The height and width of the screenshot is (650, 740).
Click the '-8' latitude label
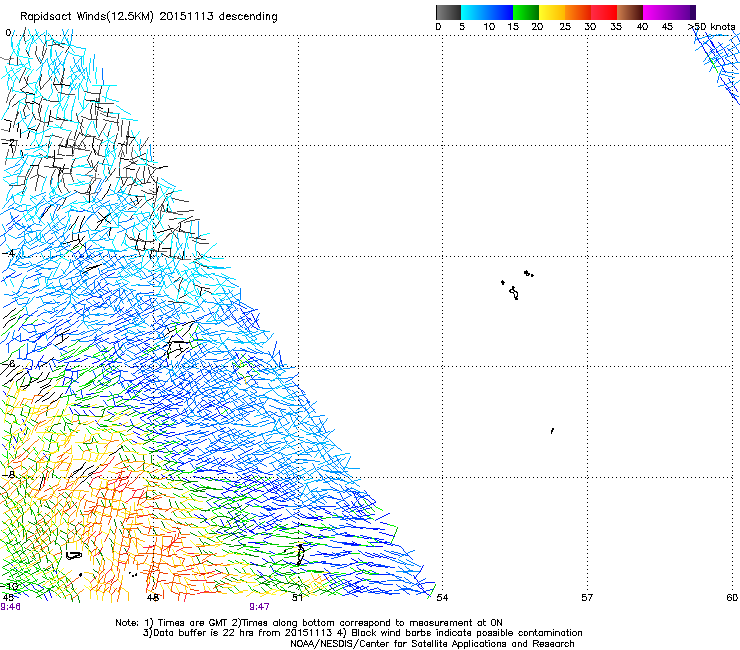(9, 474)
